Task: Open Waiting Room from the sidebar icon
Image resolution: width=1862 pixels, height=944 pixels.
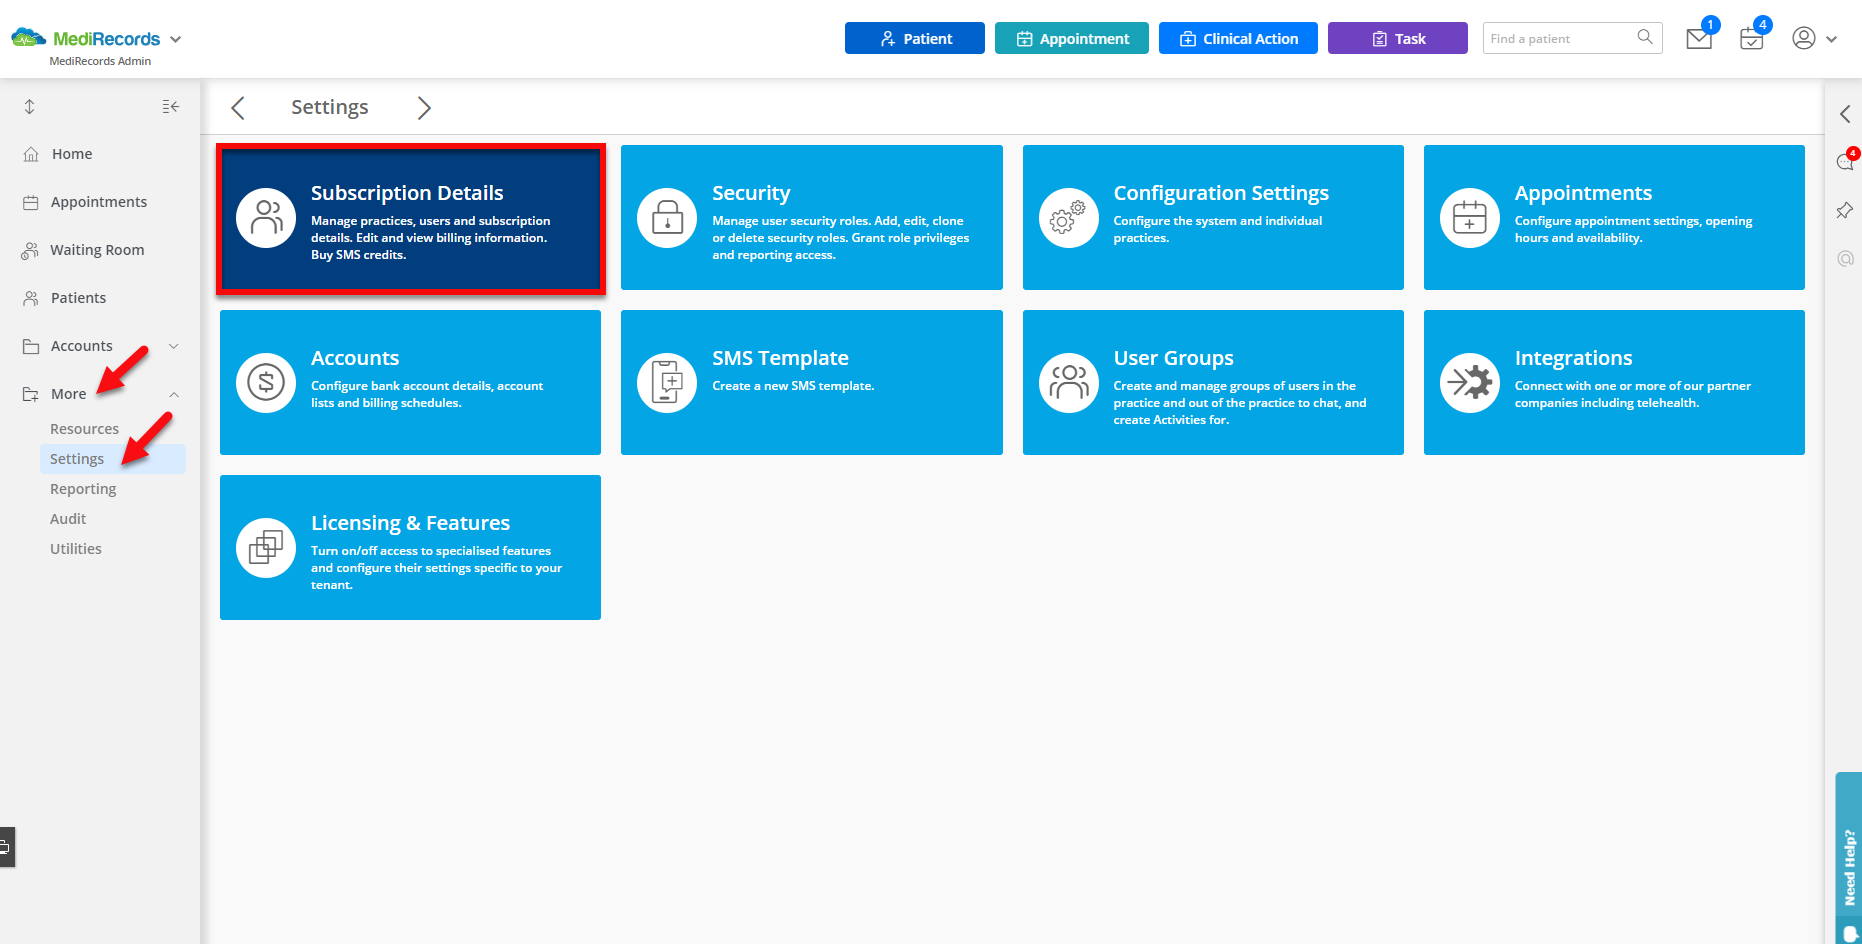Action: [31, 249]
